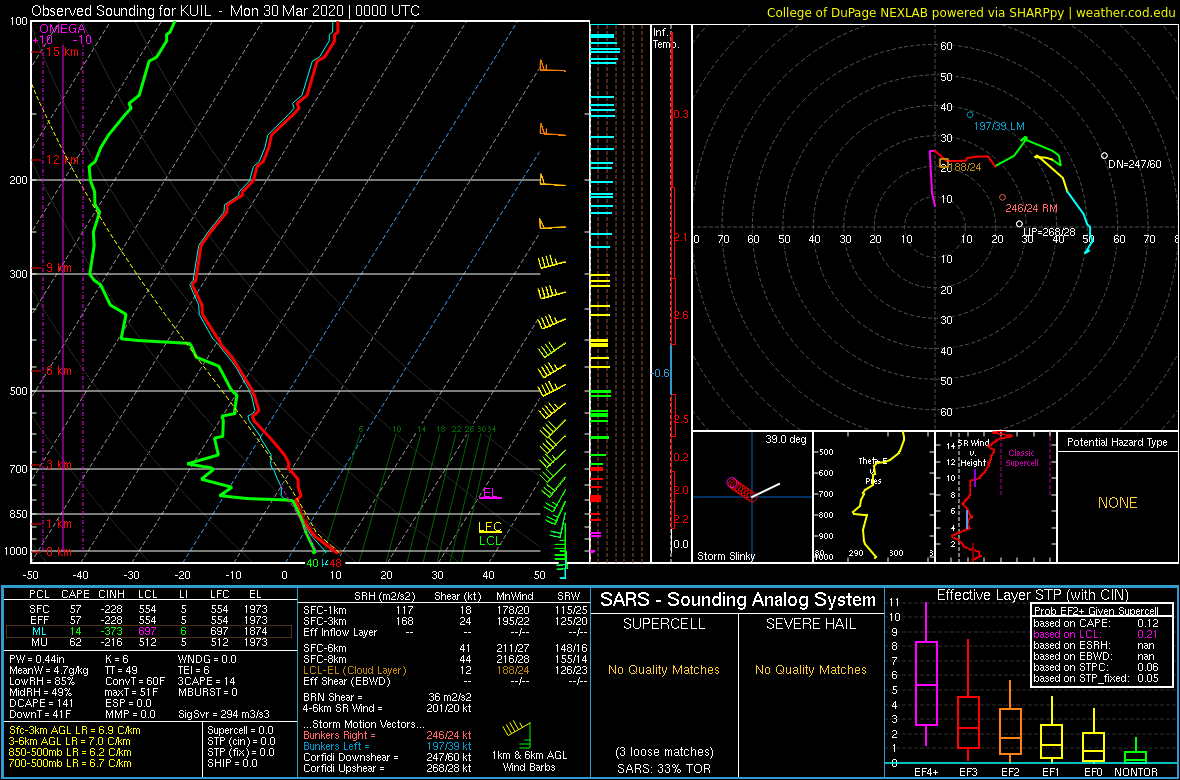Click the PW = 0.44in value
Image resolution: width=1180 pixels, height=780 pixels.
(x=38, y=660)
